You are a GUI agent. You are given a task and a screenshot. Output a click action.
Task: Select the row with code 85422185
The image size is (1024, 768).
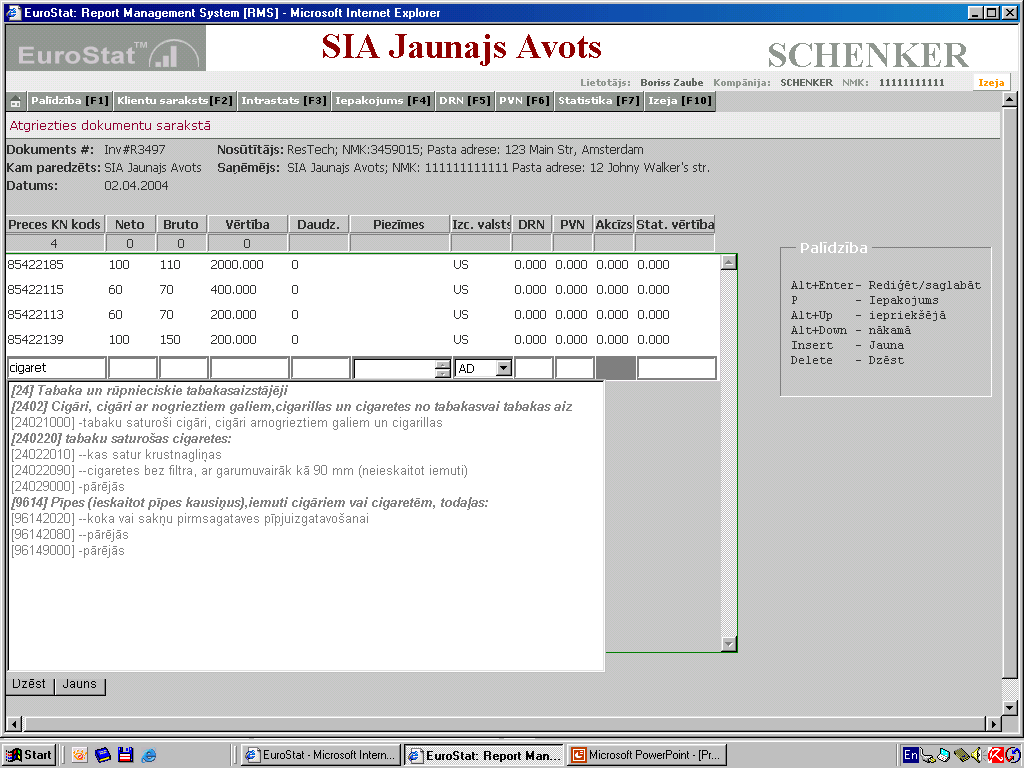click(x=363, y=264)
